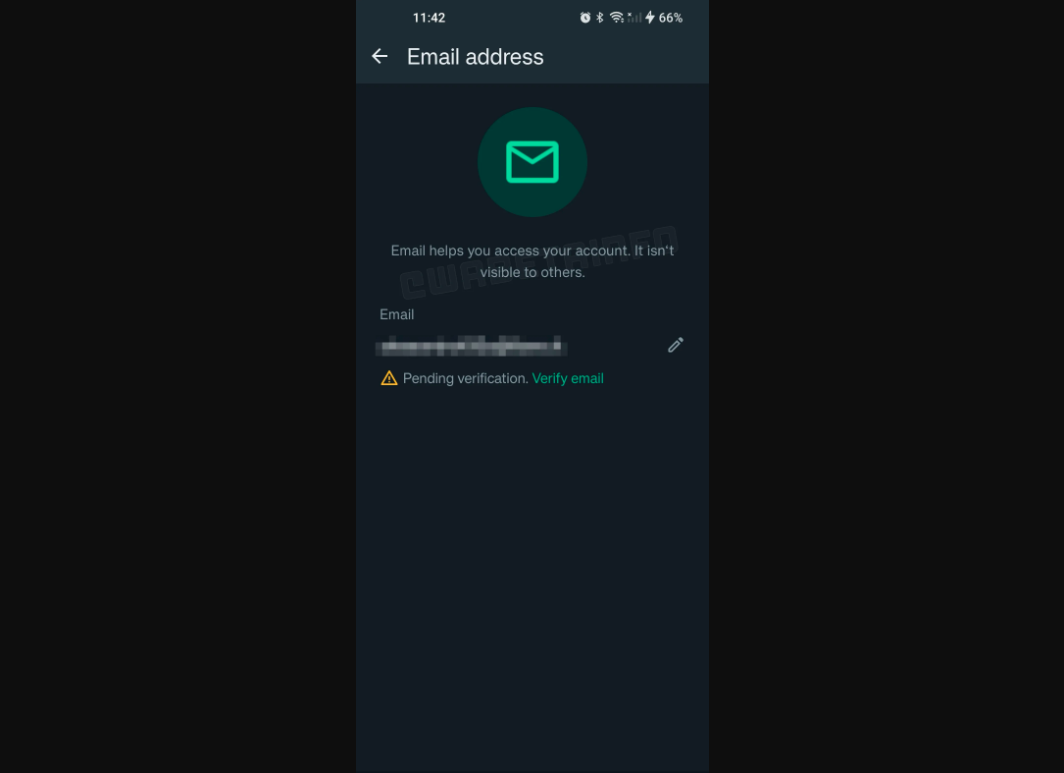Tap the Pending verification text
The width and height of the screenshot is (1064, 773).
(466, 378)
